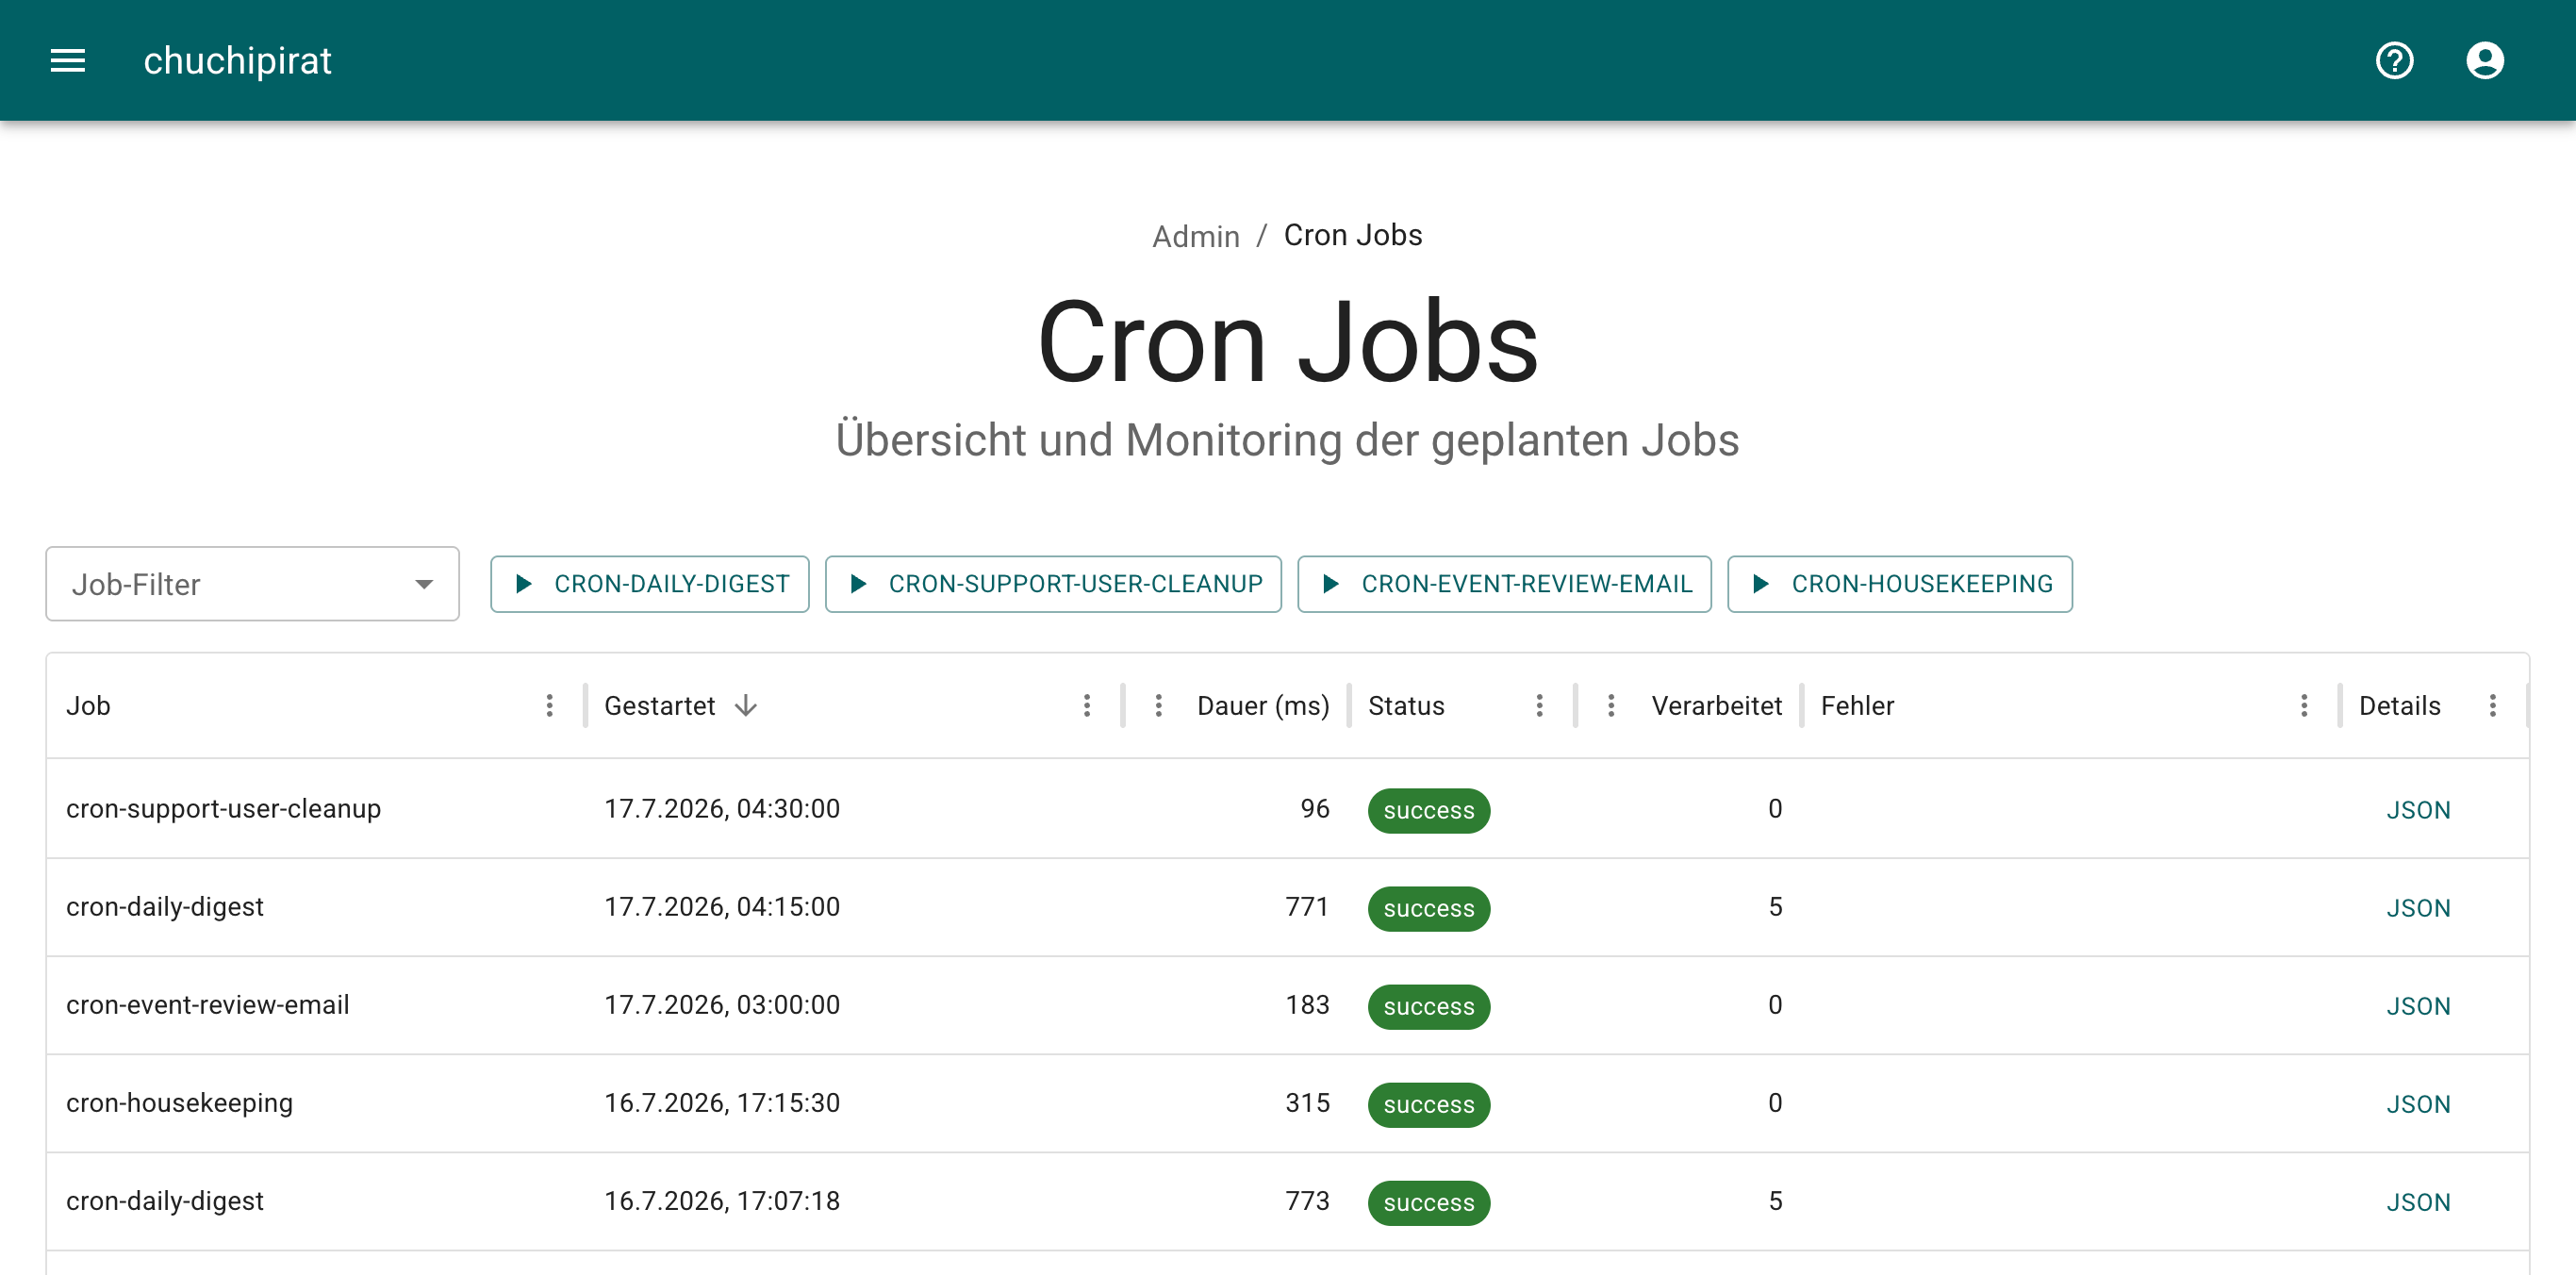Select the cron-support-user-cleanup job name
Image resolution: width=2576 pixels, height=1275 pixels.
pos(224,808)
